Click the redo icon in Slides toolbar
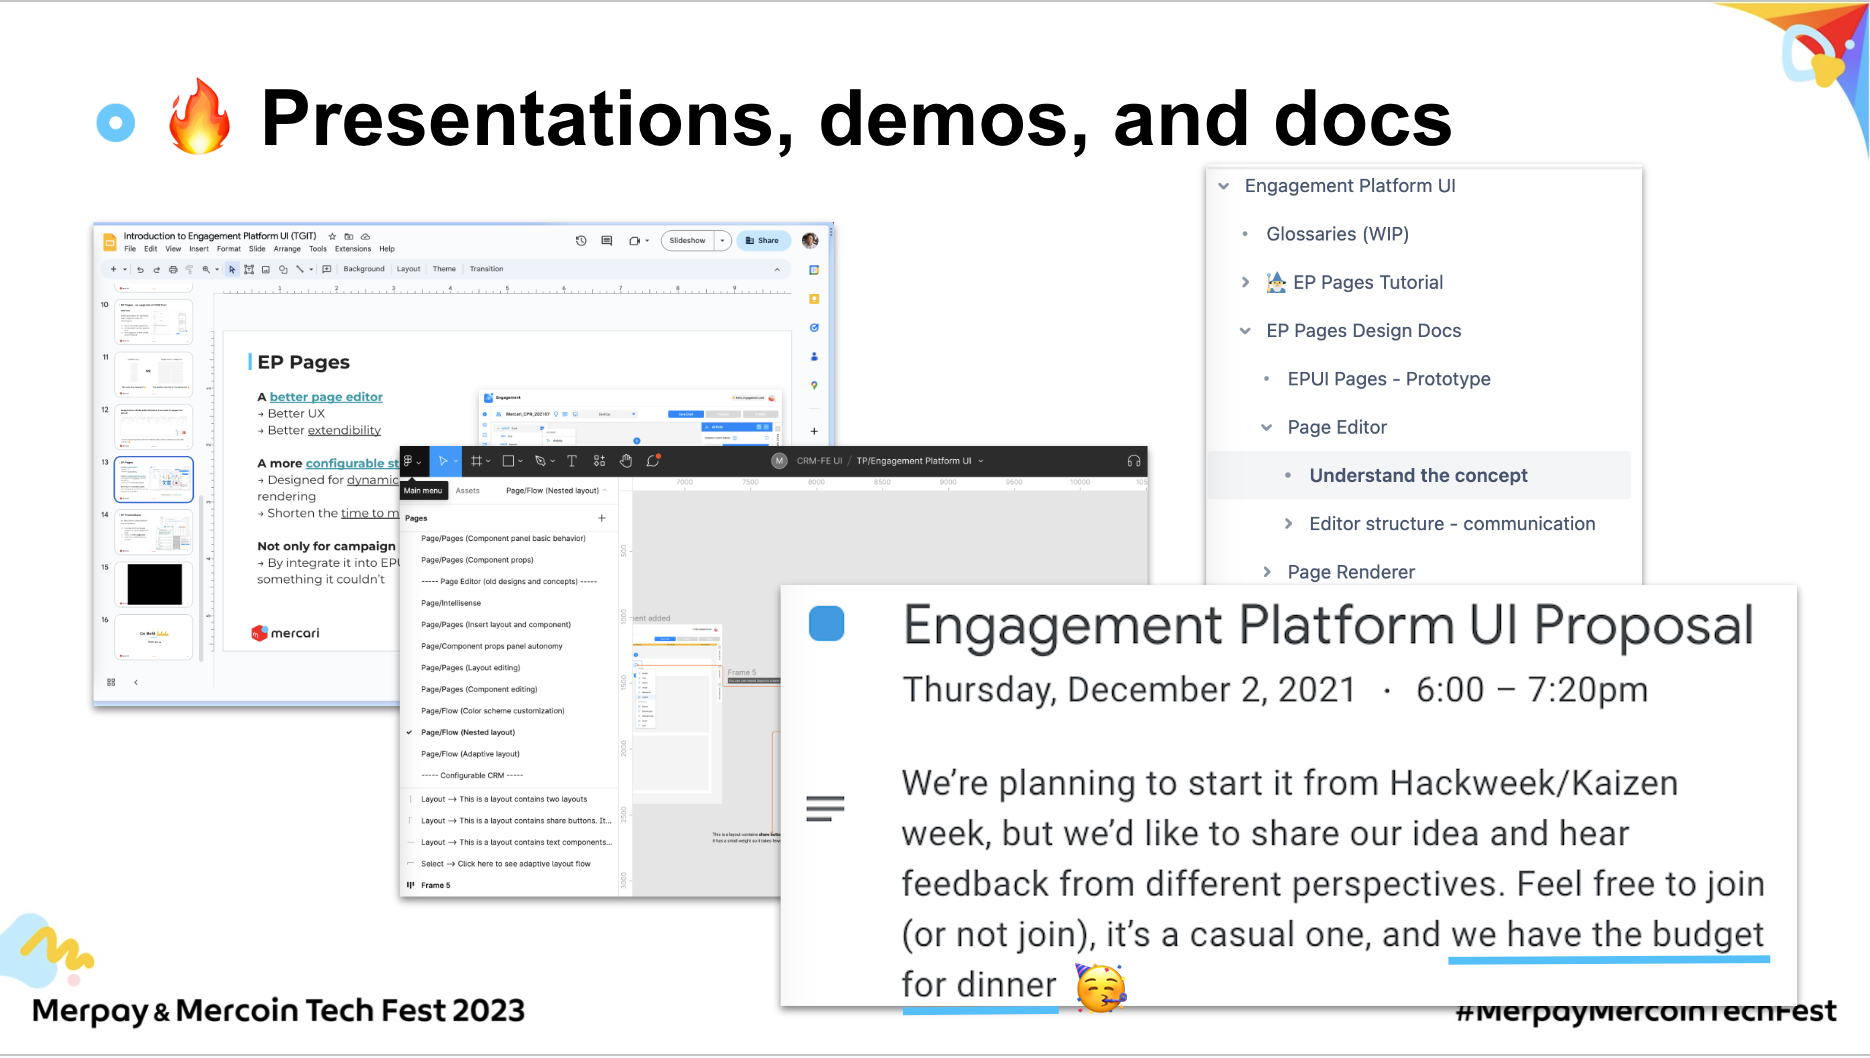Image resolution: width=1870 pixels, height=1058 pixels. [157, 269]
